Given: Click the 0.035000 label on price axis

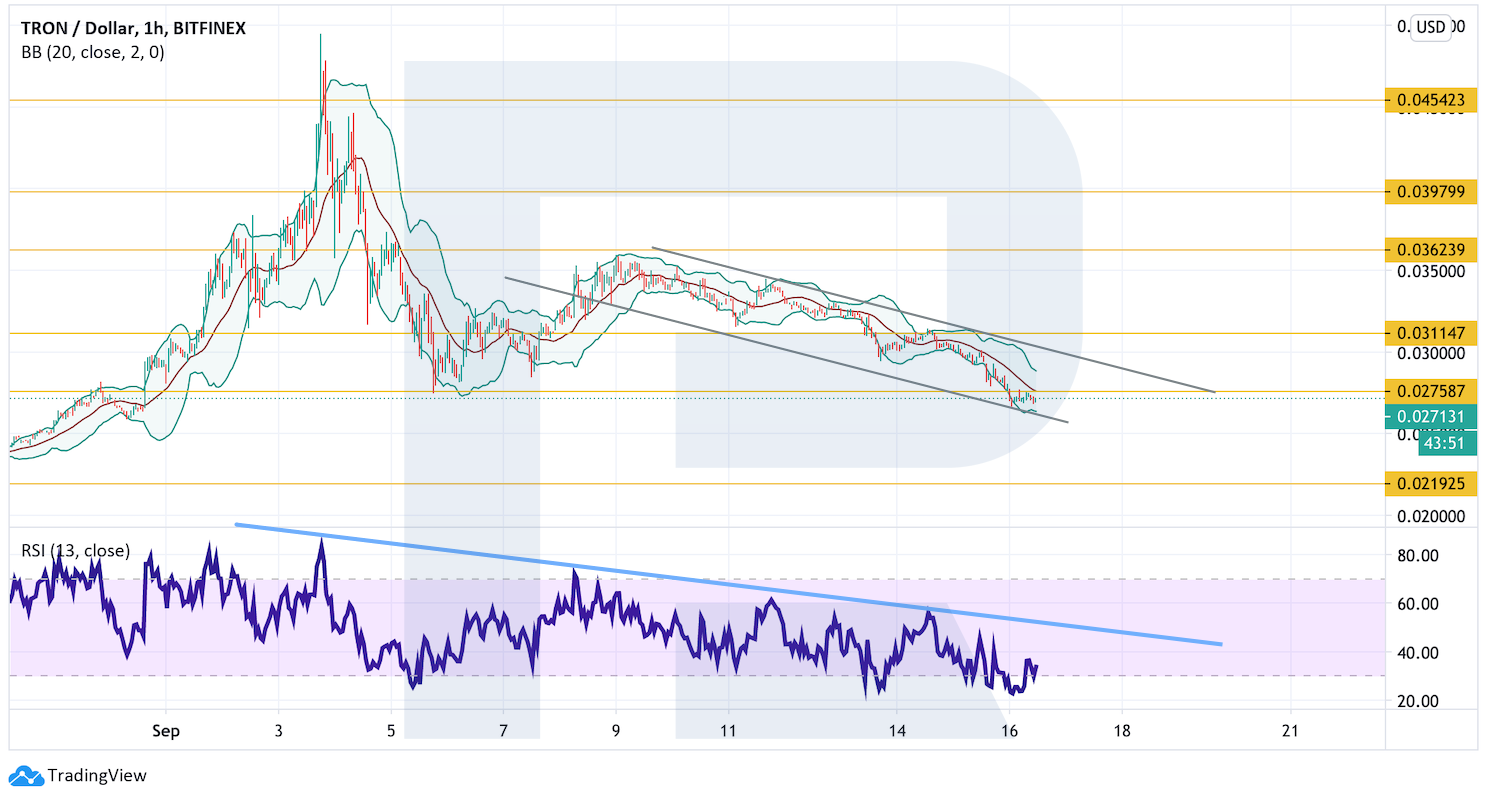Looking at the screenshot, I should [1432, 271].
